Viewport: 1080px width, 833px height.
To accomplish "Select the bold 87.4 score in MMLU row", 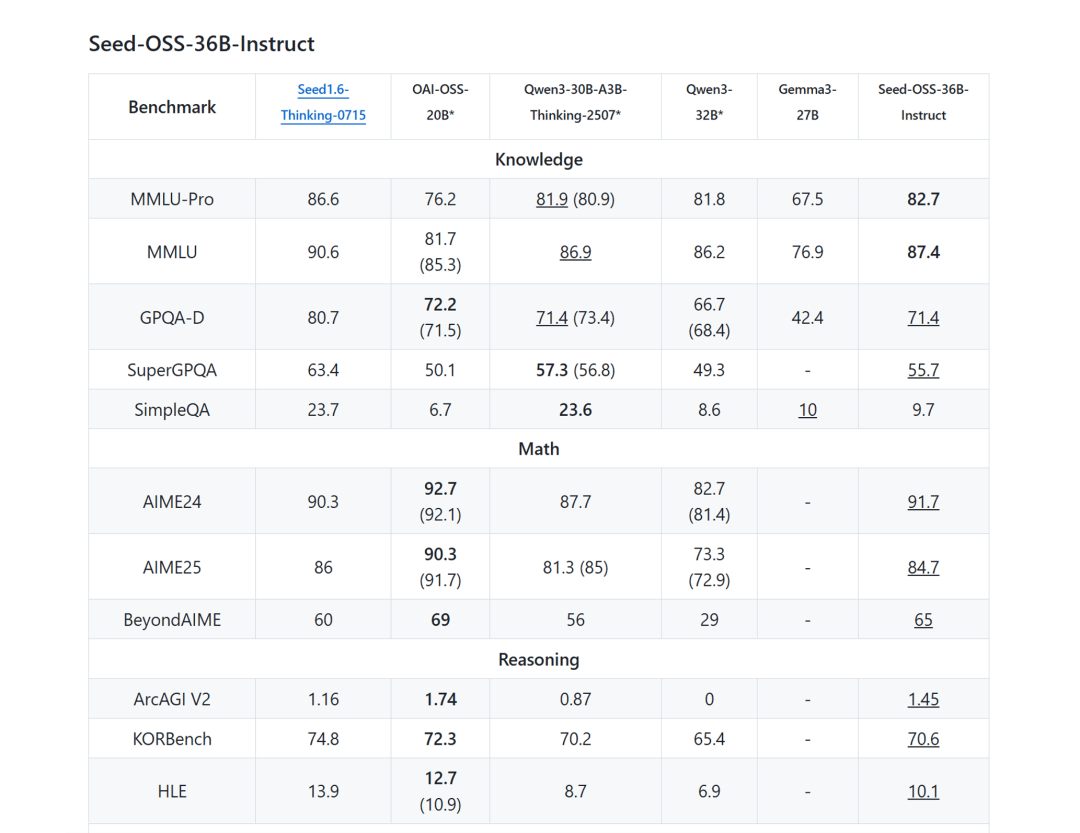I will (x=923, y=252).
